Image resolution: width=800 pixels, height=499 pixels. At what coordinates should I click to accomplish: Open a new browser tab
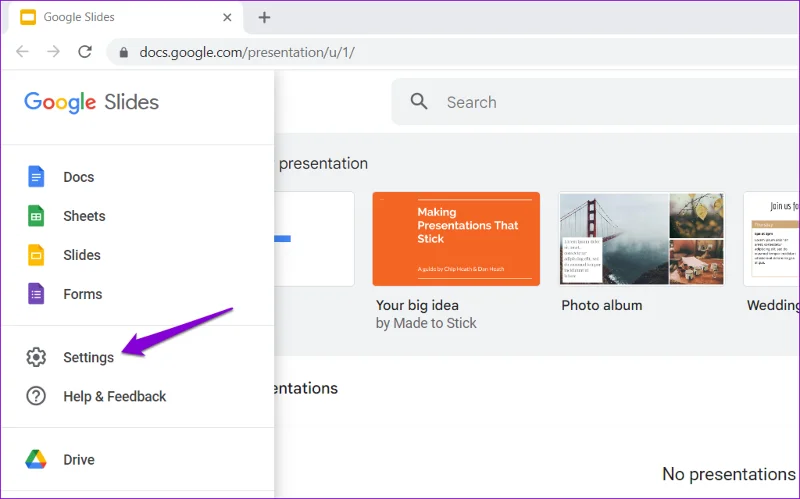[264, 17]
